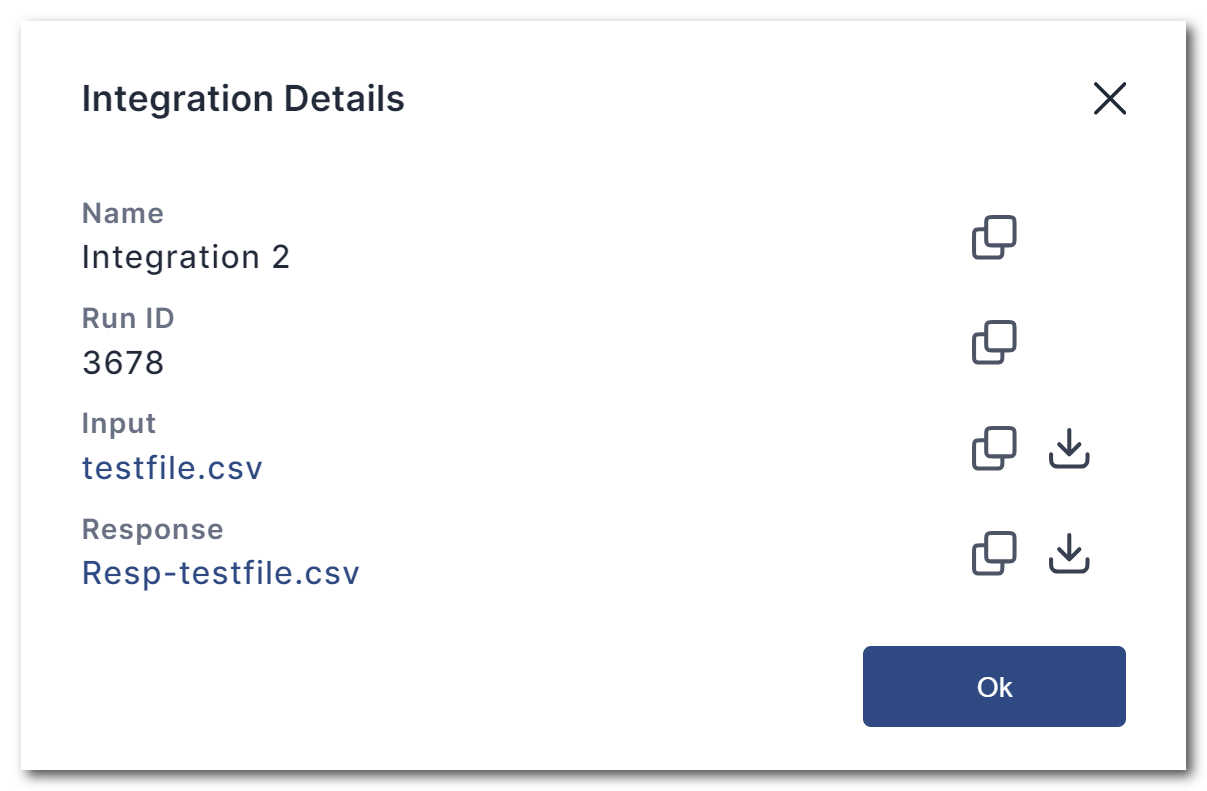Copy the integration Name value
The height and width of the screenshot is (791, 1207).
tap(994, 238)
